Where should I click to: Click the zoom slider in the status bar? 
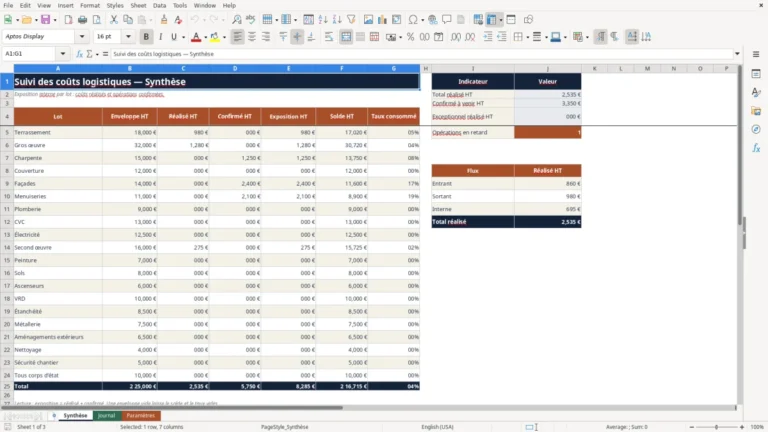pos(717,427)
